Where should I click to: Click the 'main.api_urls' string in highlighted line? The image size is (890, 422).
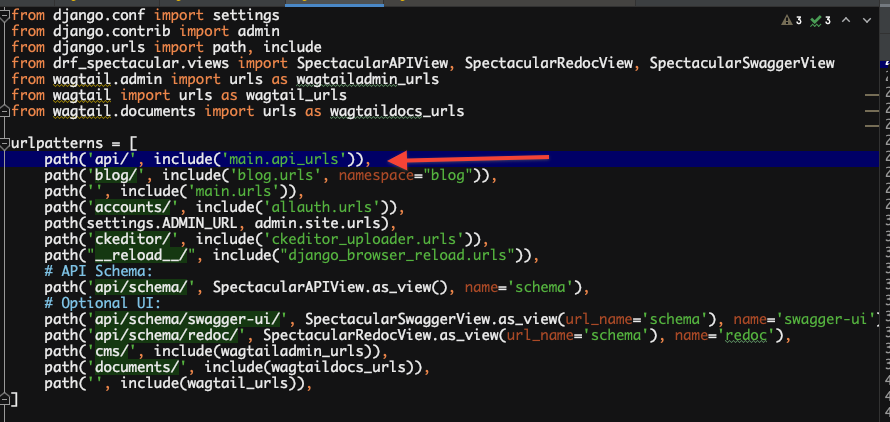(x=291, y=160)
